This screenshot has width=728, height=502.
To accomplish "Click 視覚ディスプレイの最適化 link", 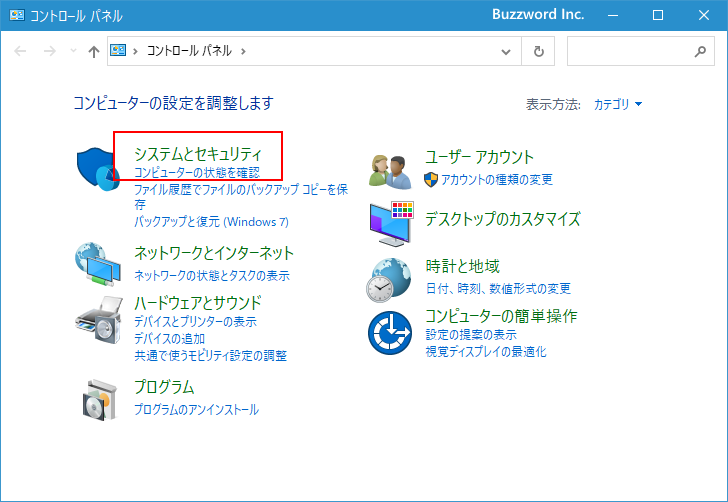I will [x=486, y=352].
